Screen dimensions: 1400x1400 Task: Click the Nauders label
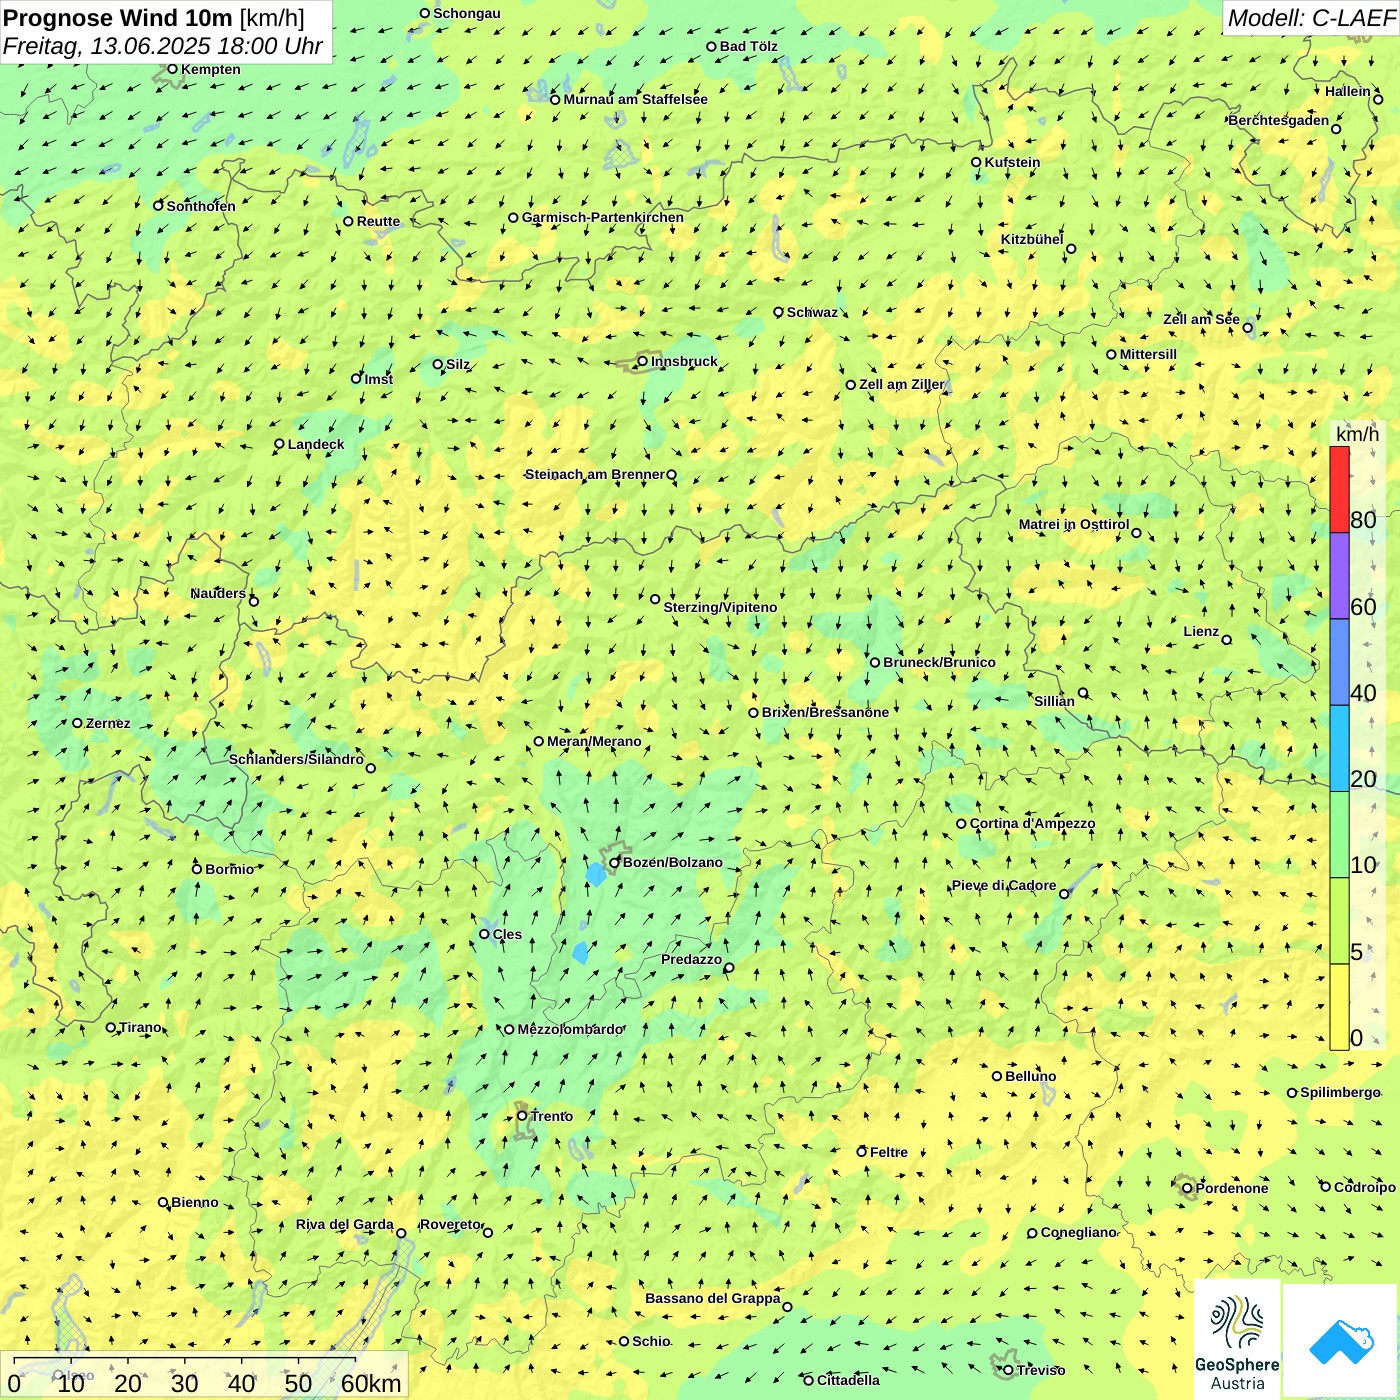218,593
